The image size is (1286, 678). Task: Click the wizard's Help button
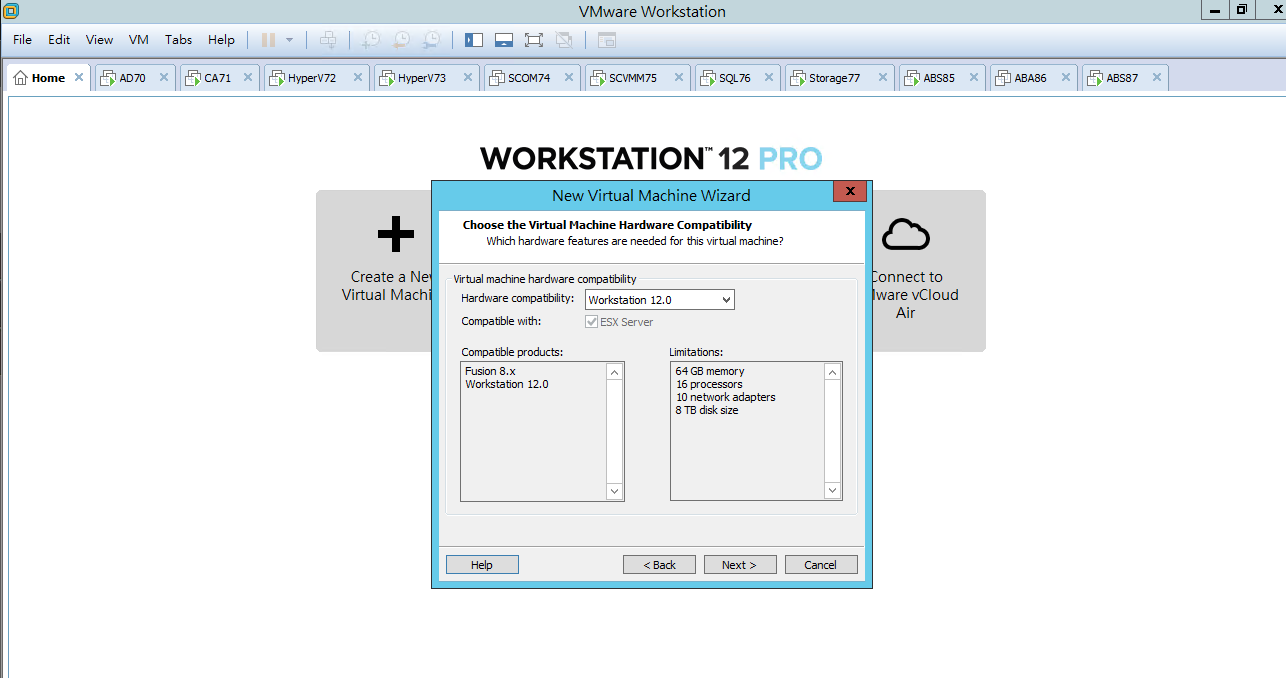(x=482, y=565)
